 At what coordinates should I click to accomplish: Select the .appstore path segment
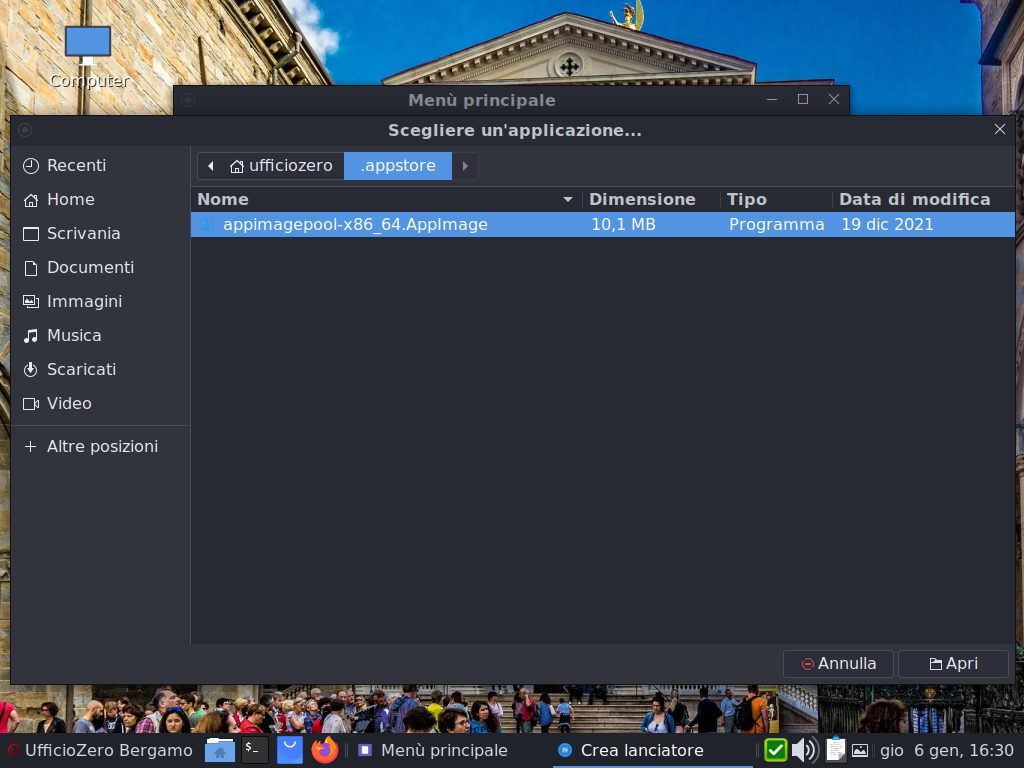coord(398,166)
